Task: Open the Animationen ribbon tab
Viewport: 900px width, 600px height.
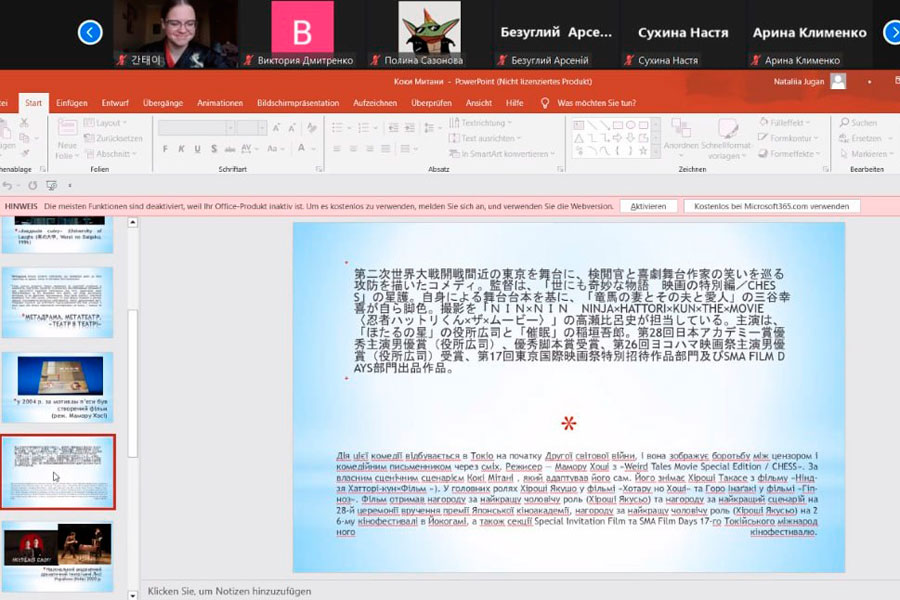Action: tap(220, 103)
